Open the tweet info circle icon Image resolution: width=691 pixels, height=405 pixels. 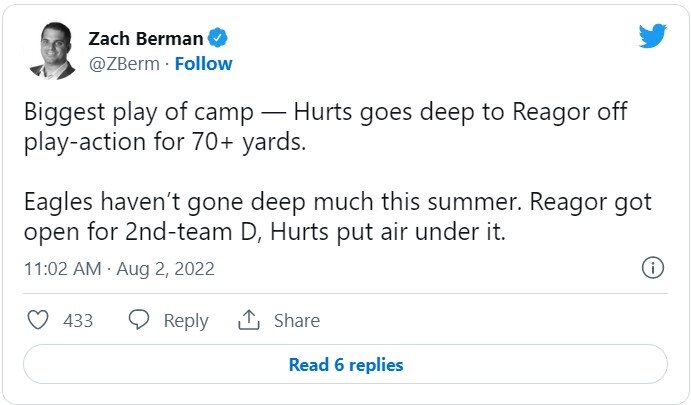[652, 269]
